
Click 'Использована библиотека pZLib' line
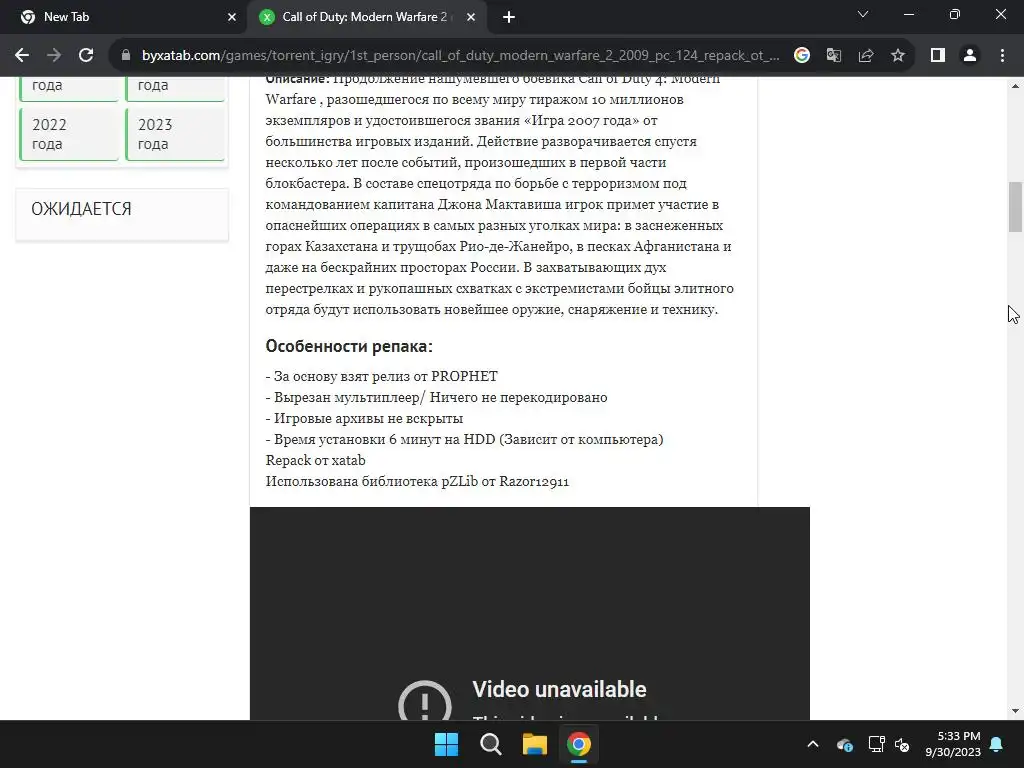click(x=417, y=481)
